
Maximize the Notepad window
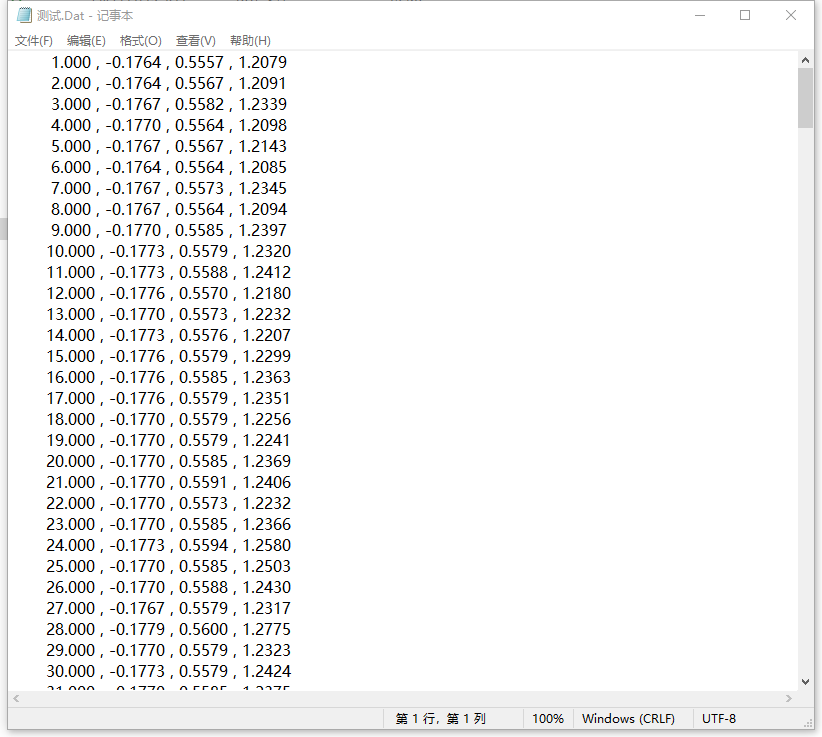click(745, 16)
